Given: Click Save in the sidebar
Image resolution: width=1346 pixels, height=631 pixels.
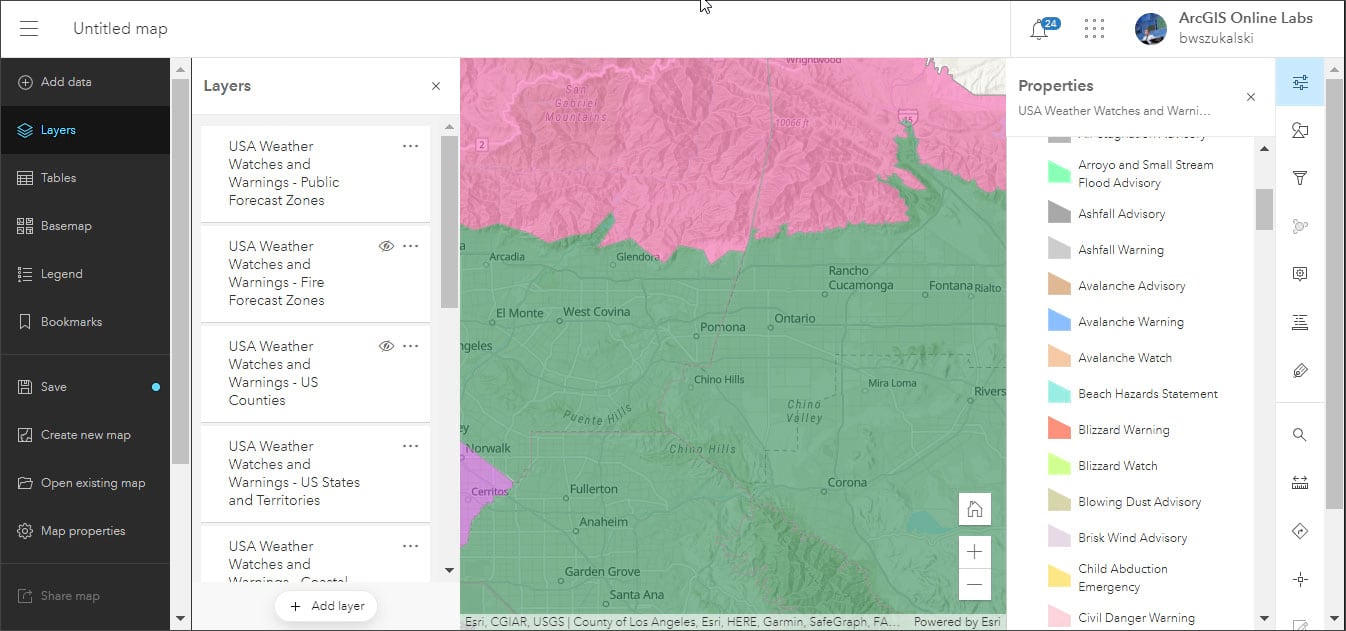Looking at the screenshot, I should 85,387.
